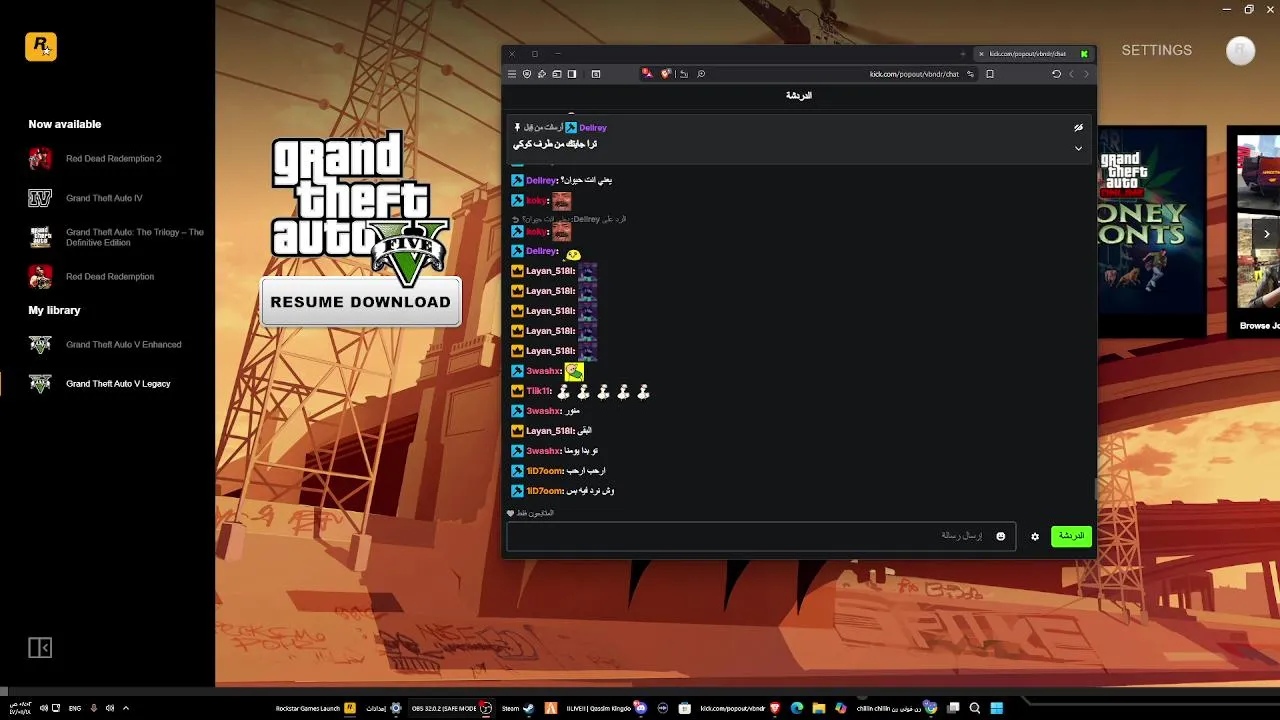
Task: Open chat settings gear icon
Action: 1035,536
